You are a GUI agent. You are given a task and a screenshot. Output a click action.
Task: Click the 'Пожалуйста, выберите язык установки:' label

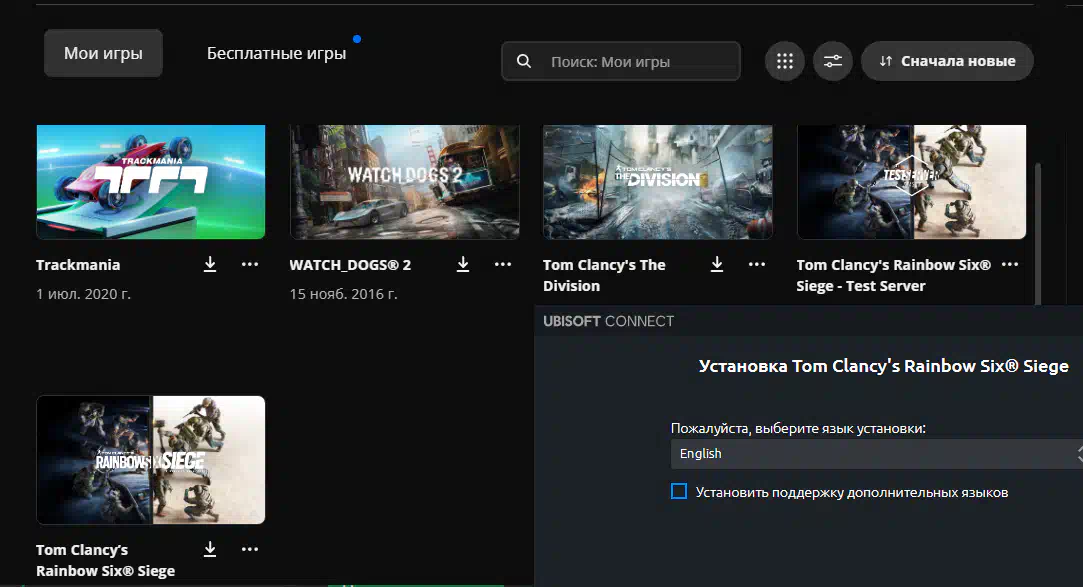click(x=798, y=428)
